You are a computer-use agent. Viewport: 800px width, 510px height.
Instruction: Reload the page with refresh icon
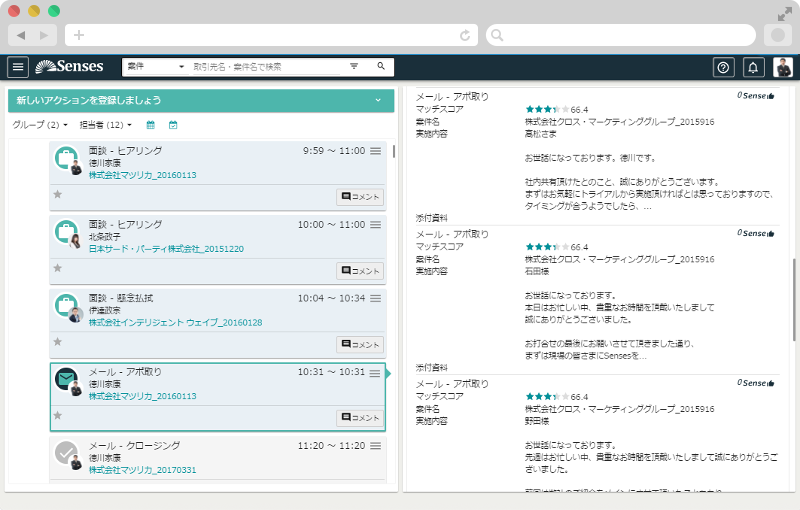465,35
